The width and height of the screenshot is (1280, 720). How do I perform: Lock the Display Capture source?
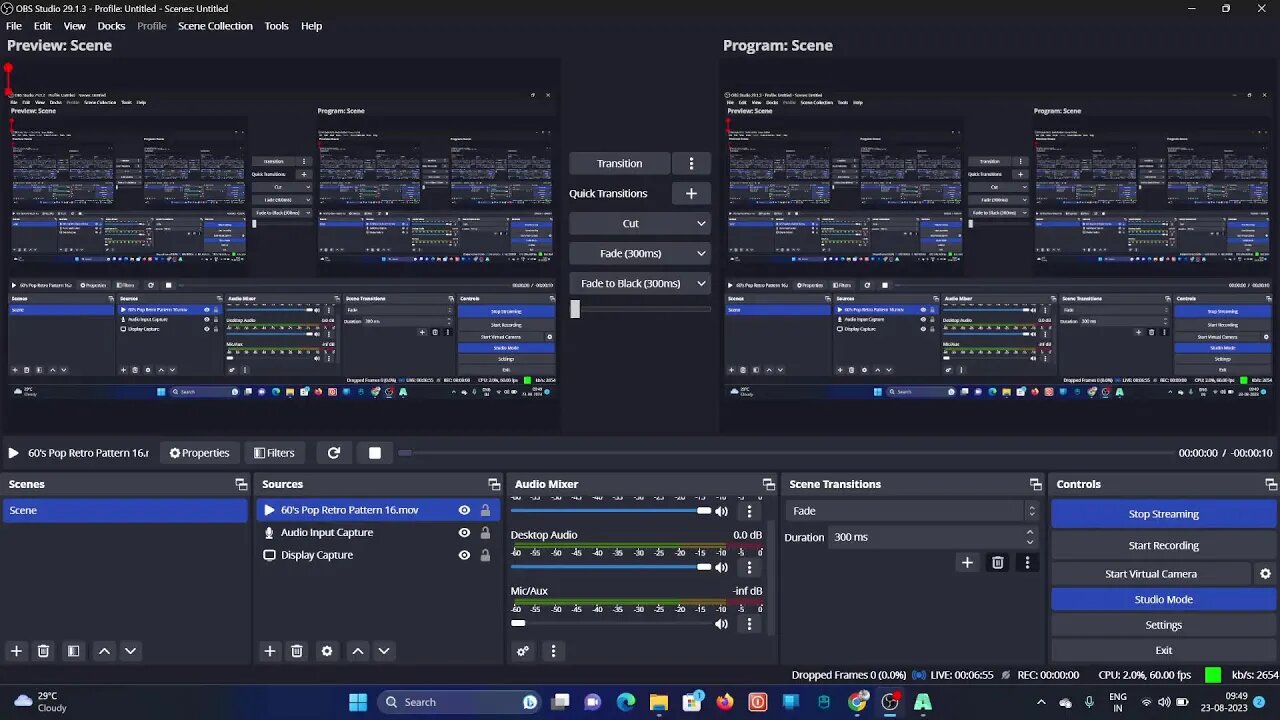(x=485, y=555)
